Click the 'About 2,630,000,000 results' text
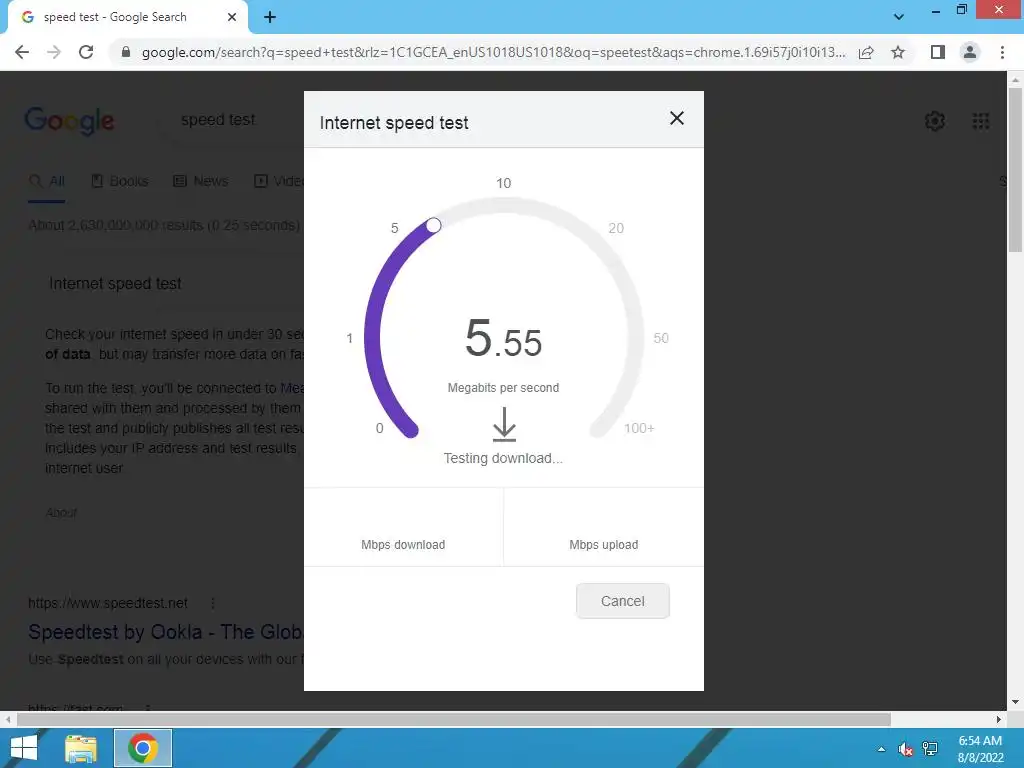This screenshot has height=768, width=1024. pyautogui.click(x=164, y=225)
